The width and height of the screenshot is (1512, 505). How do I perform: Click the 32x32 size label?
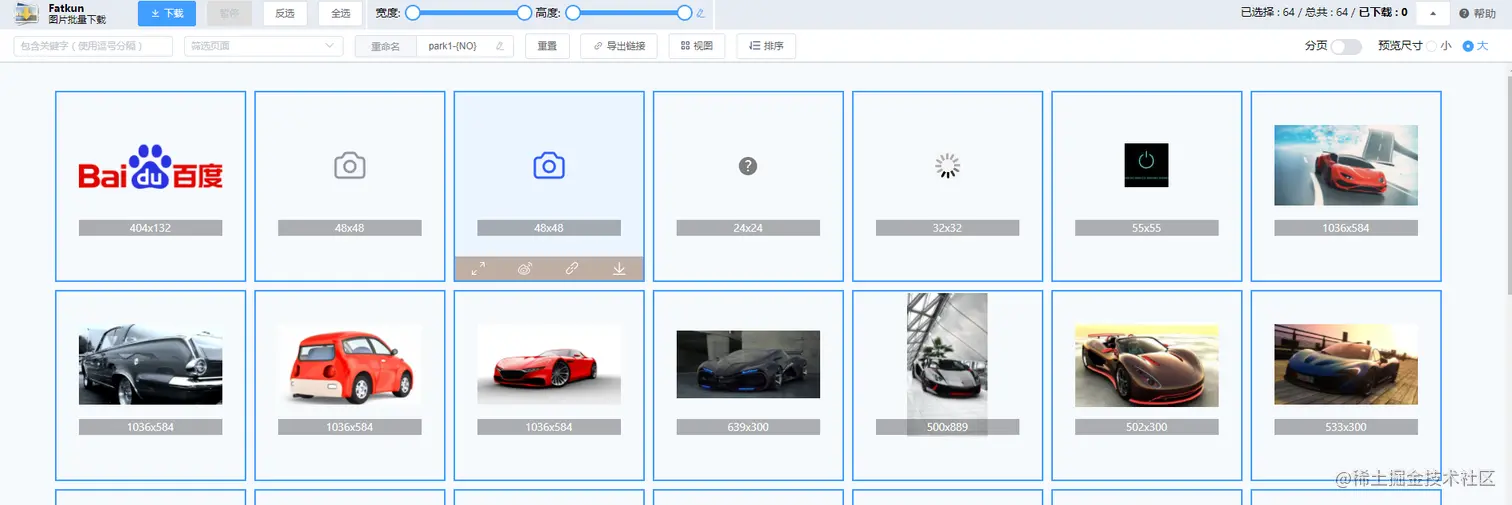tap(947, 228)
